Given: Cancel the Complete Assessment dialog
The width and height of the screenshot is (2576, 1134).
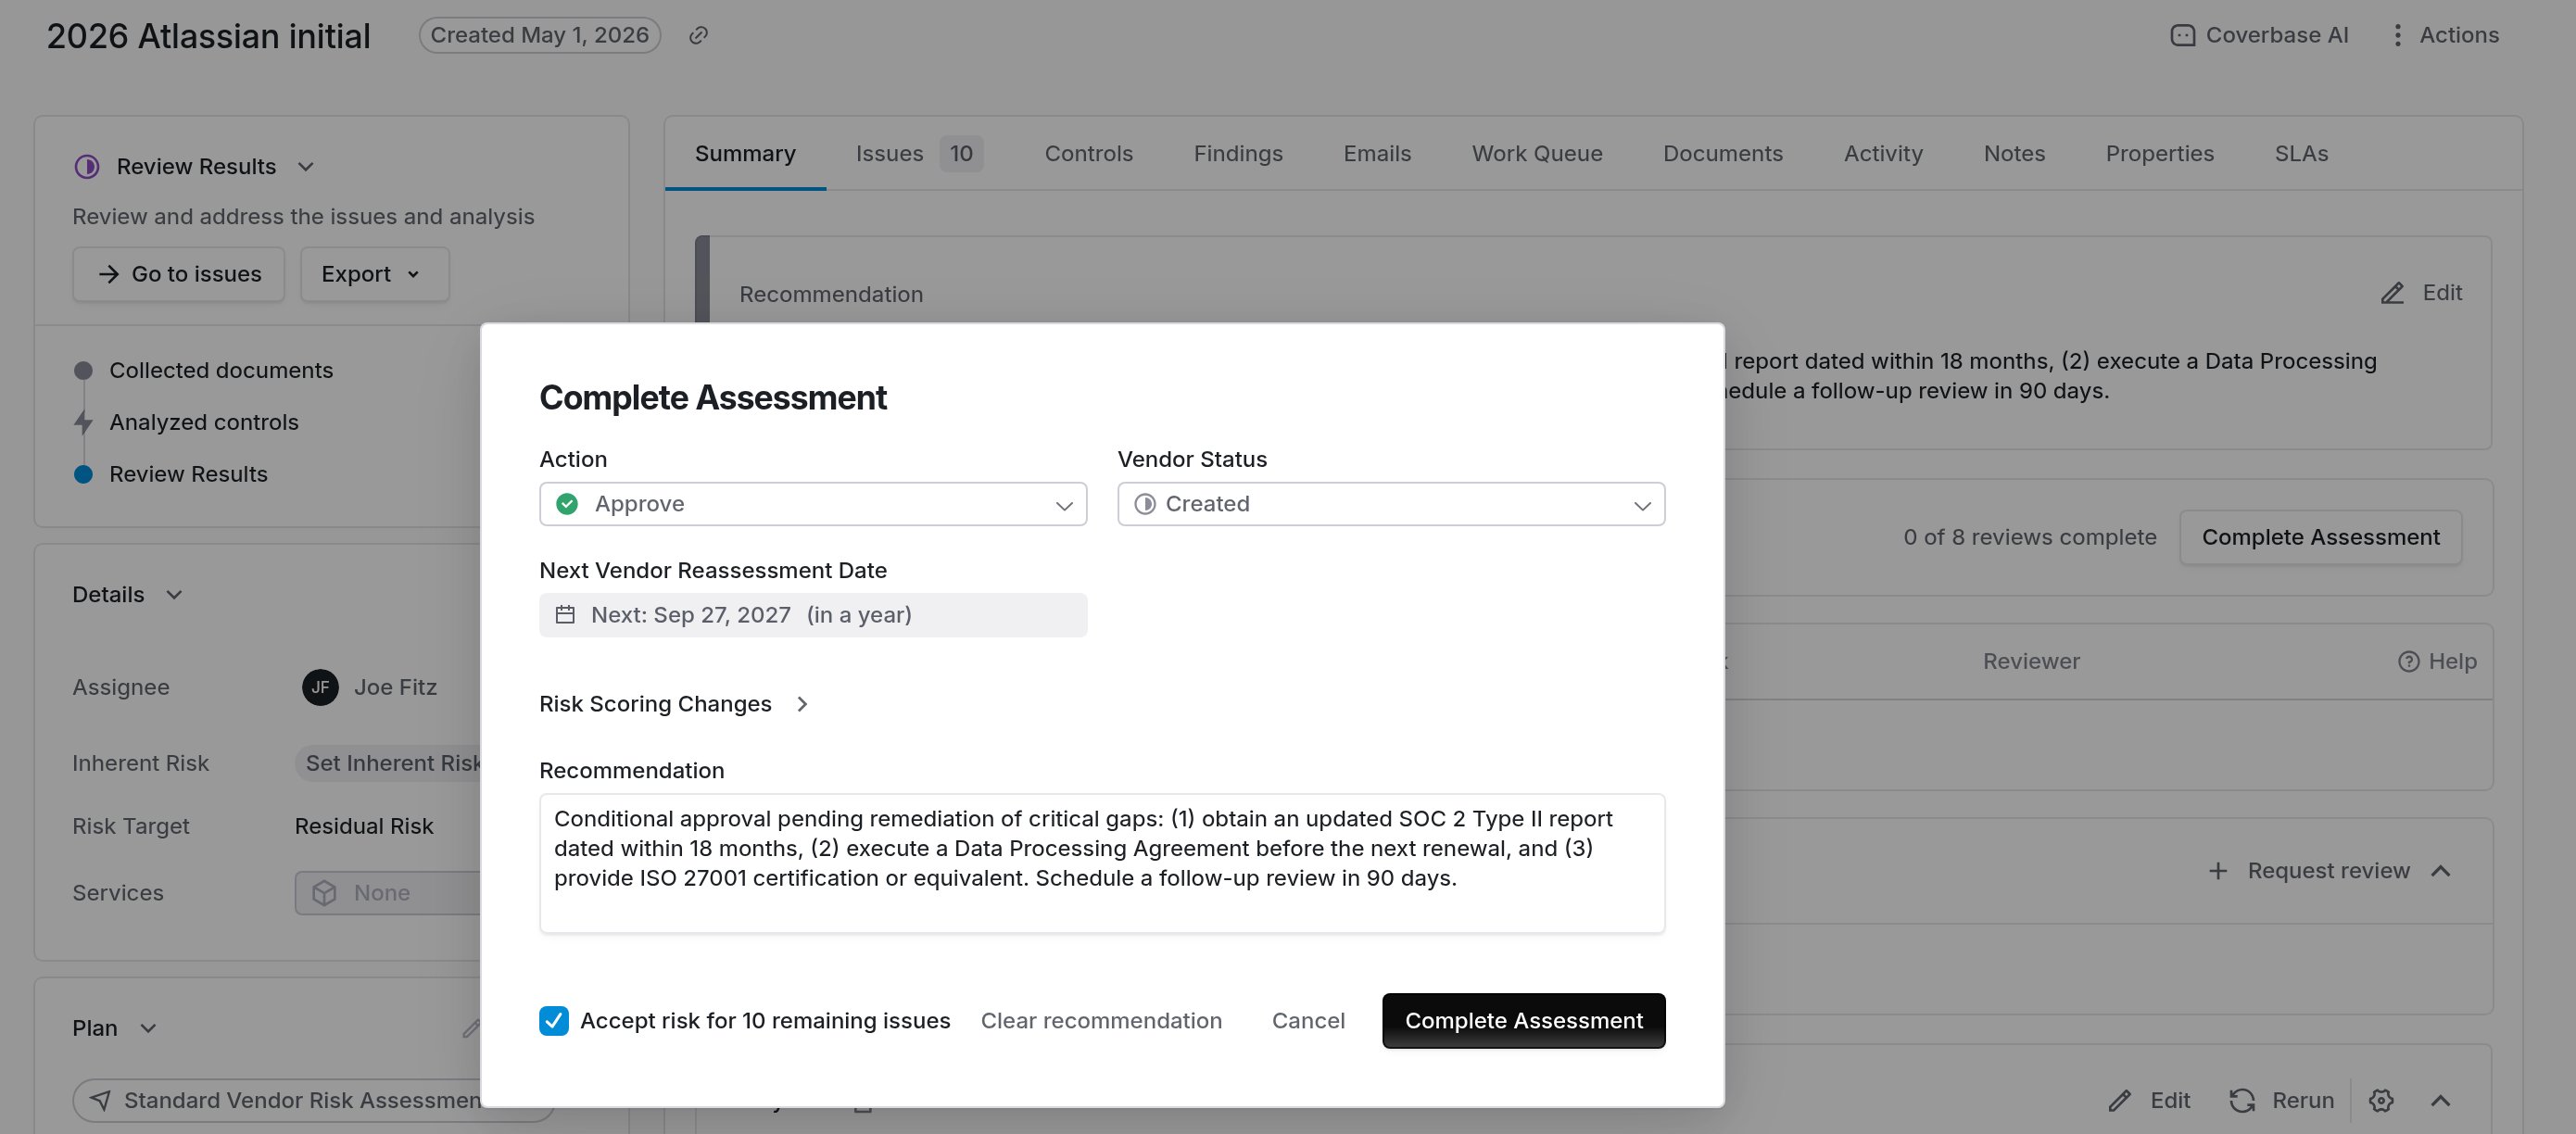Looking at the screenshot, I should point(1307,1020).
